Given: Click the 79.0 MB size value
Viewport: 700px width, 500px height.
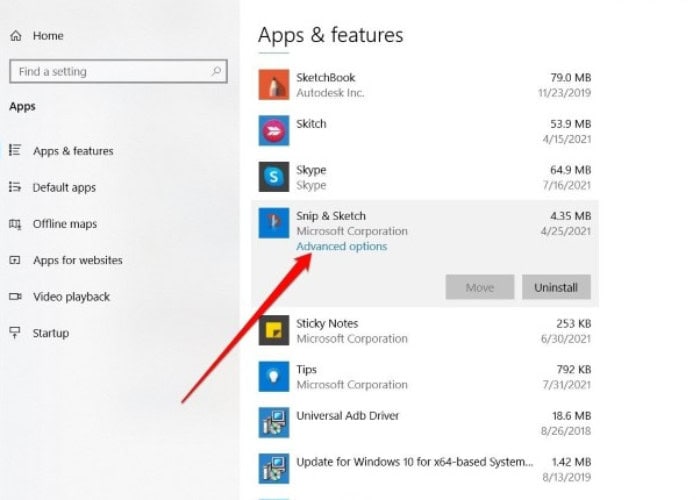Looking at the screenshot, I should (571, 77).
